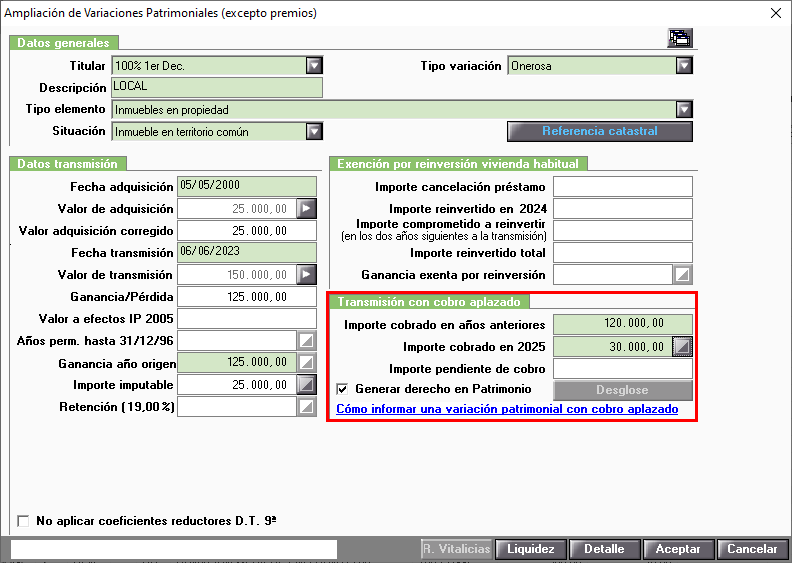Click the Importe comprometido a reinvertir field
Viewport: 792px width, 563px height.
pos(623,231)
